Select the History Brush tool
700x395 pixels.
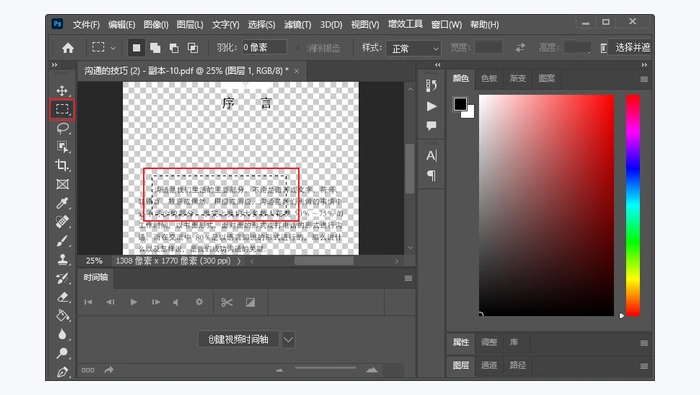coord(62,278)
